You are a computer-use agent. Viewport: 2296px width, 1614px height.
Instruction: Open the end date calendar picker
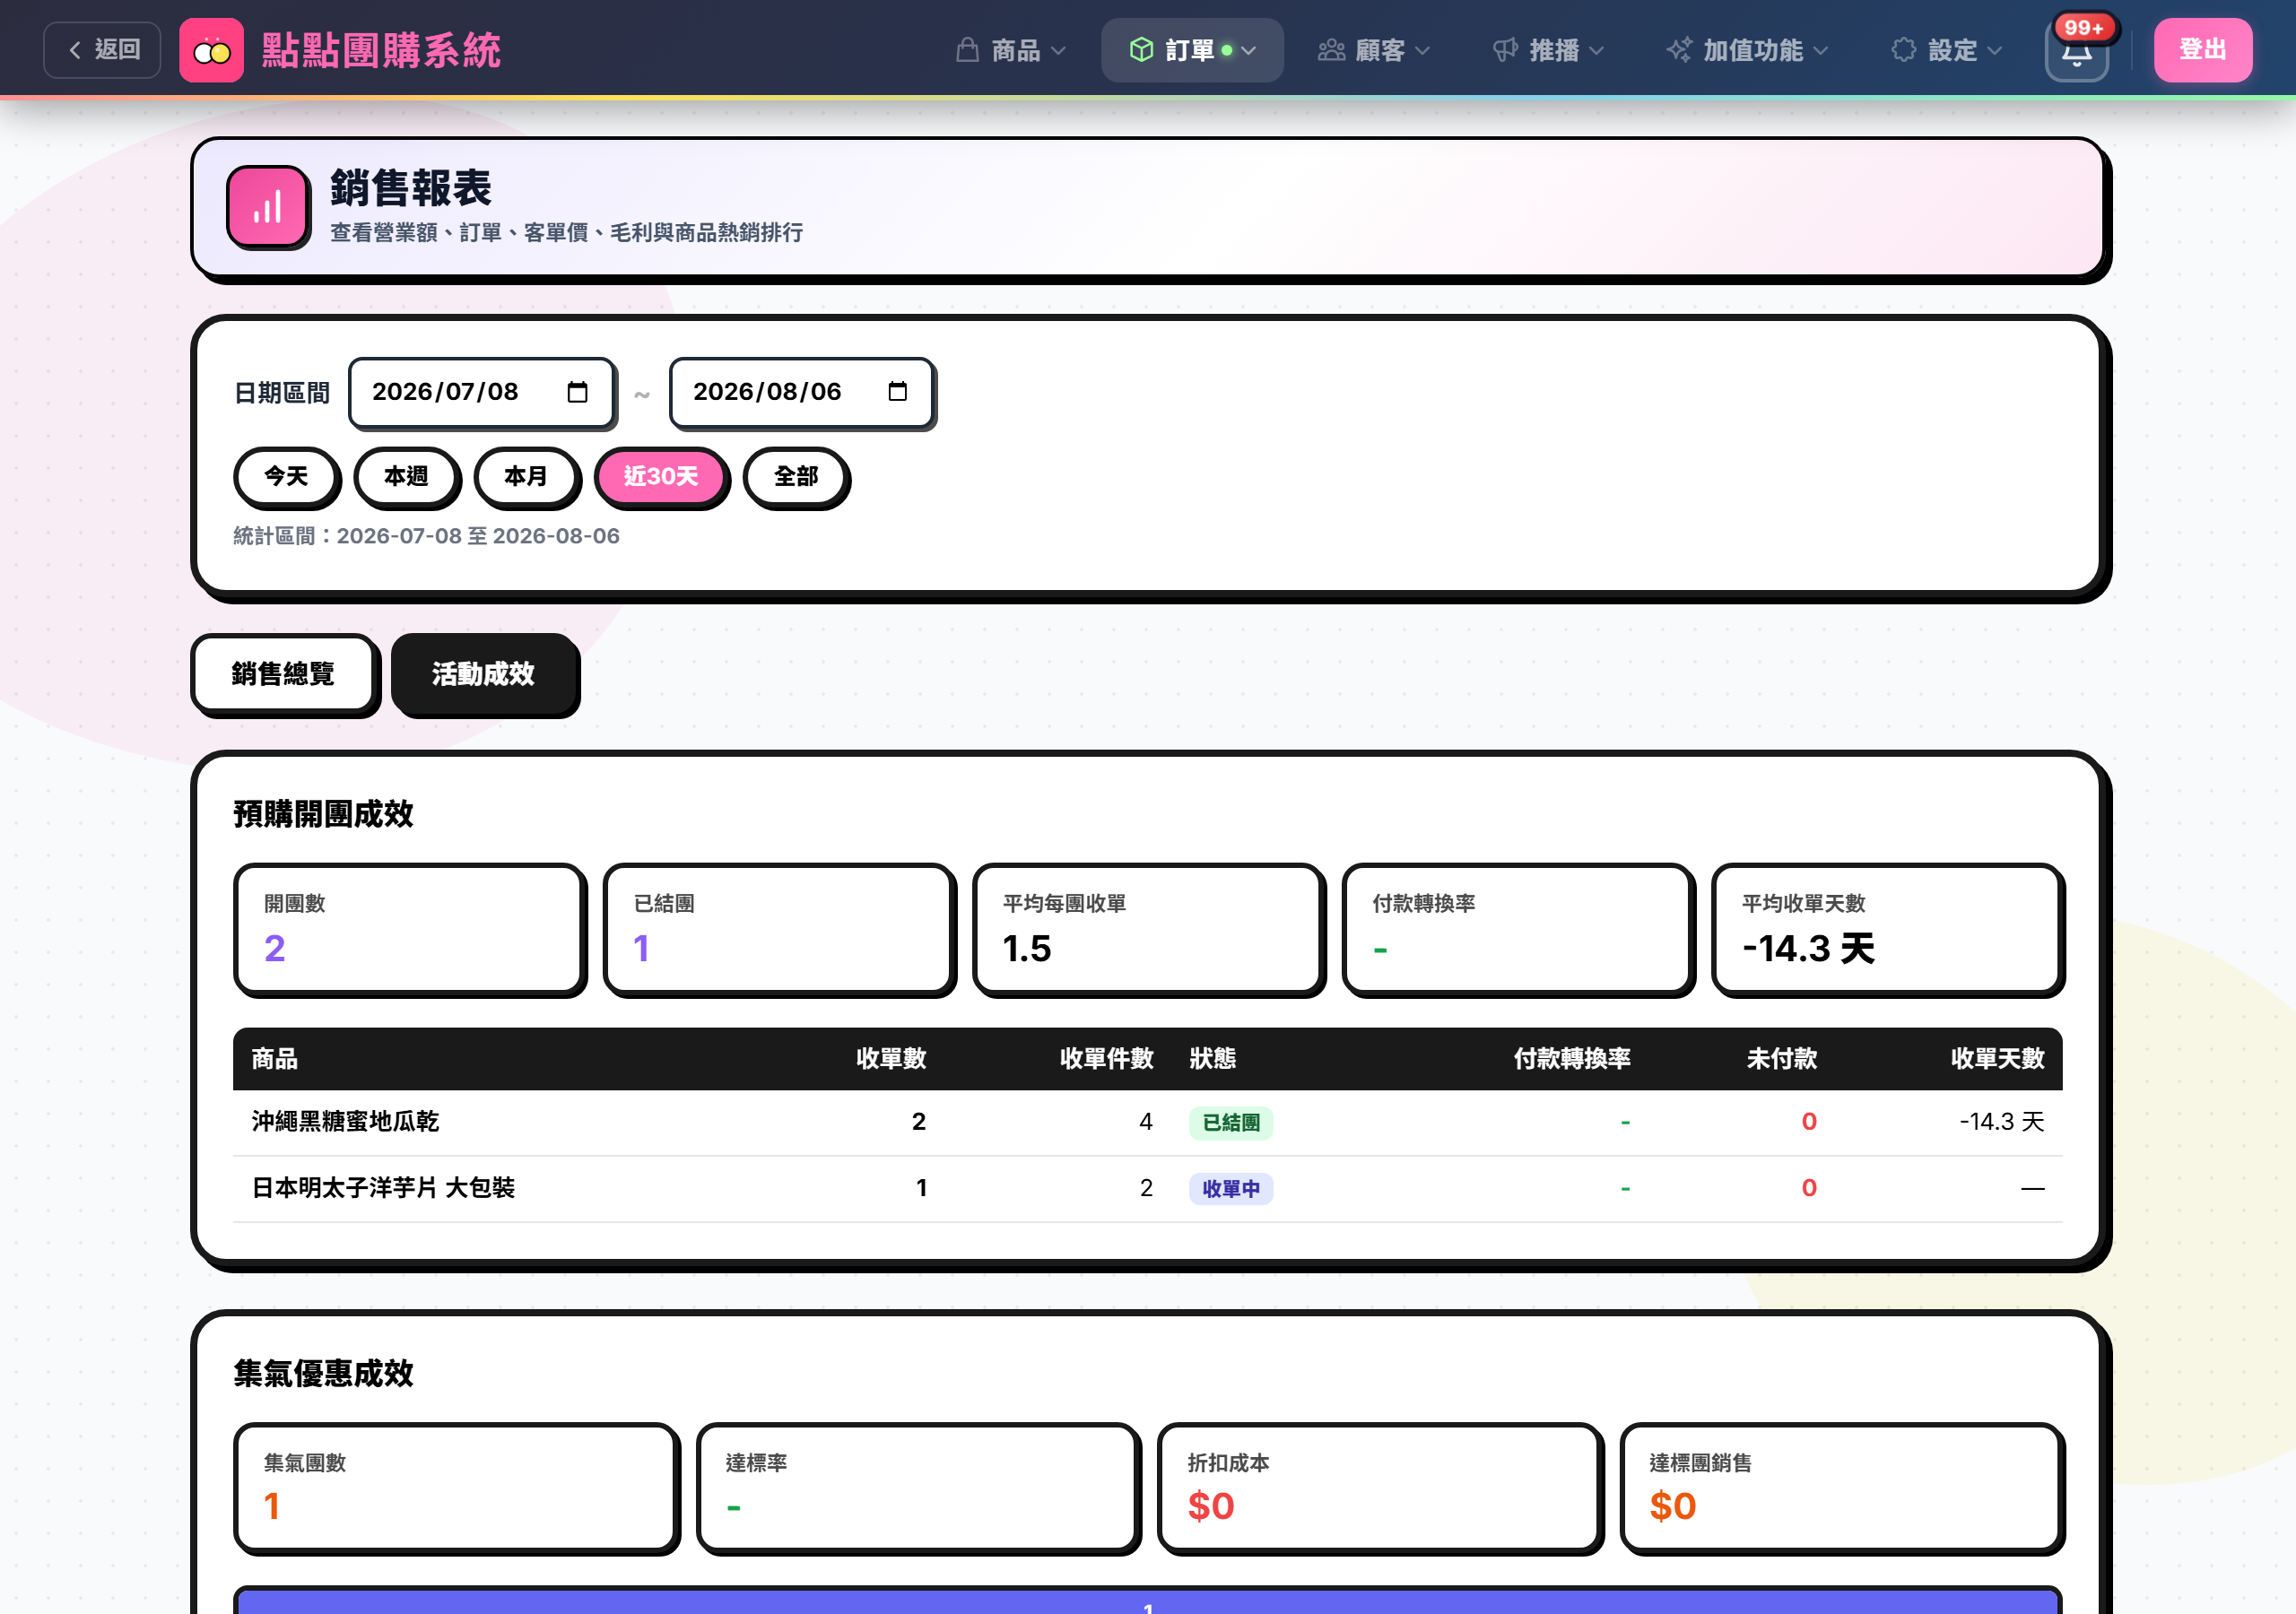tap(897, 392)
